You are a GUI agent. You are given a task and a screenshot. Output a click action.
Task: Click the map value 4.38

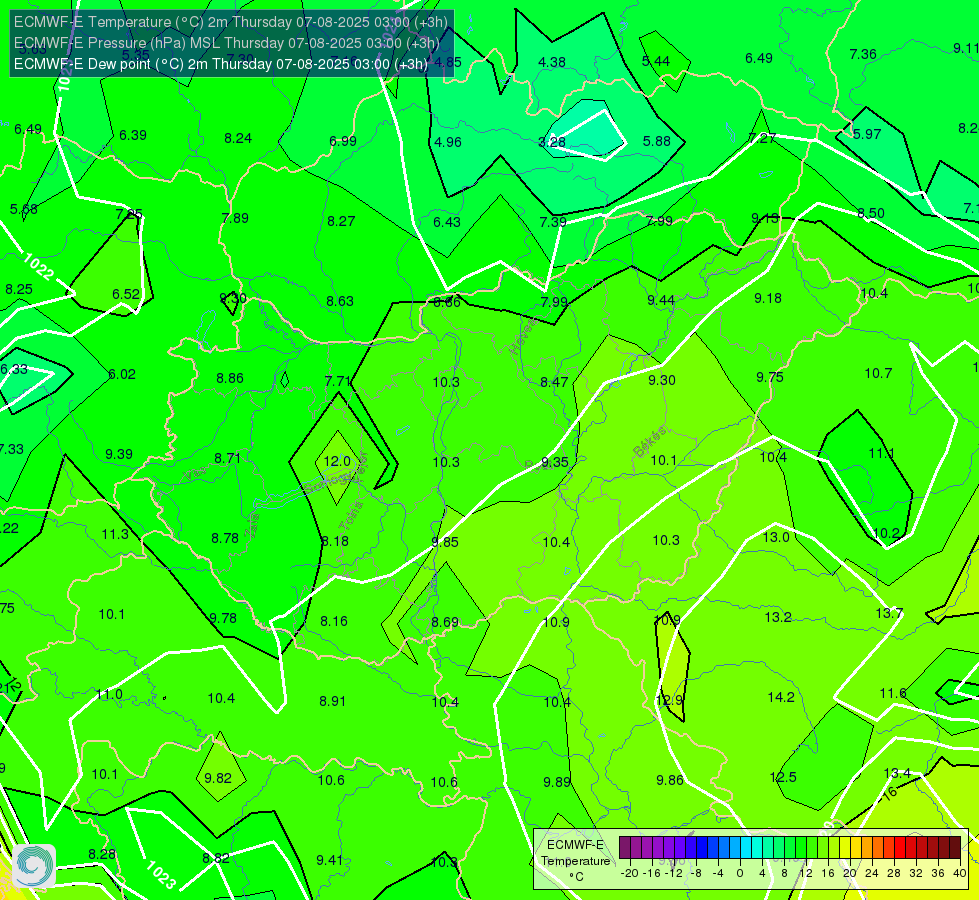552,62
